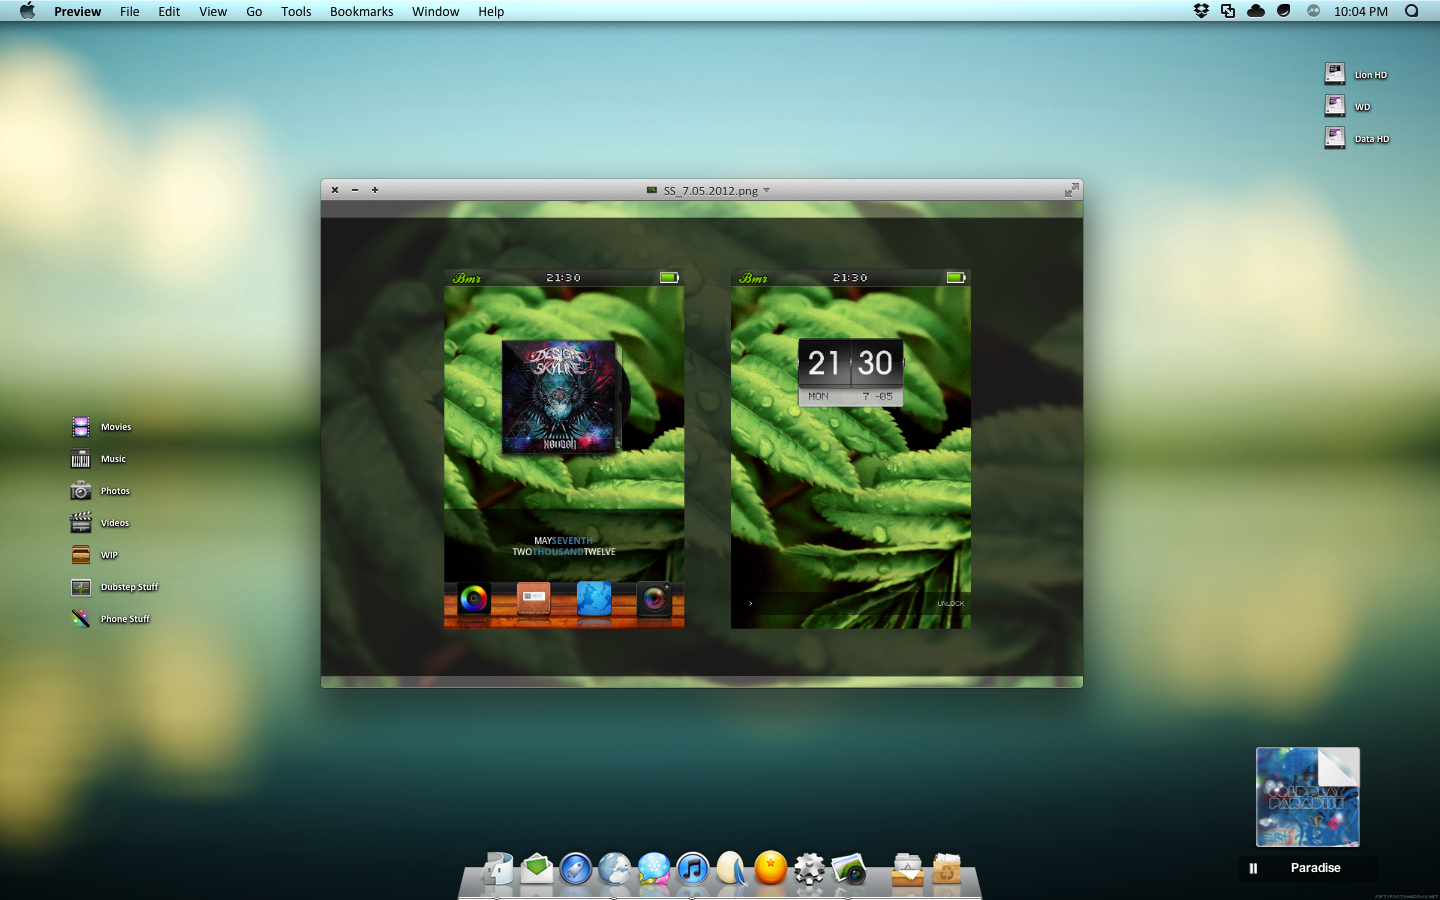Open iTunes from the dock
The width and height of the screenshot is (1440, 900).
[x=692, y=869]
